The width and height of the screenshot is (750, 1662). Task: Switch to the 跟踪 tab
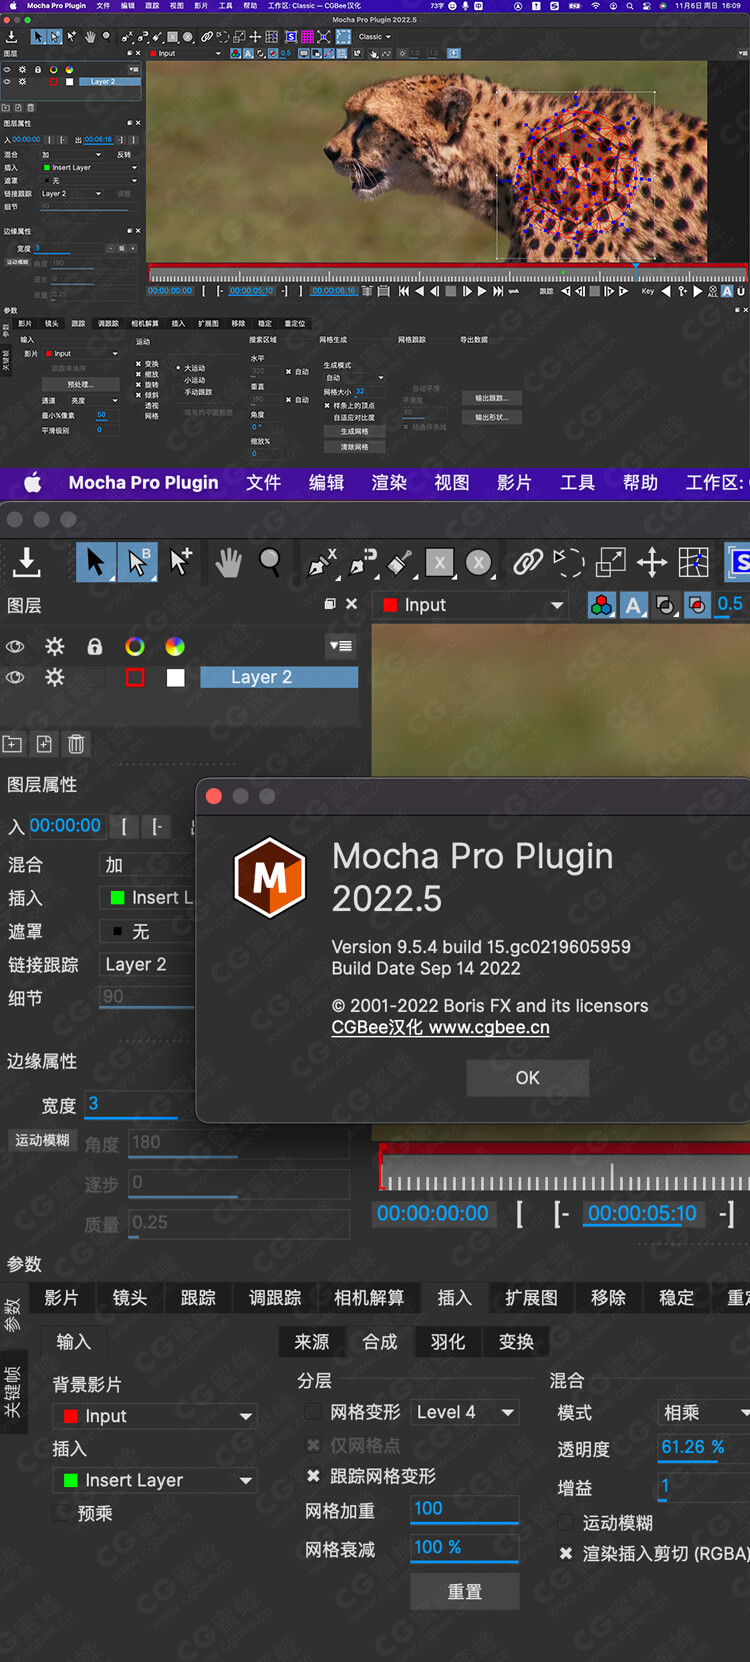point(198,1297)
